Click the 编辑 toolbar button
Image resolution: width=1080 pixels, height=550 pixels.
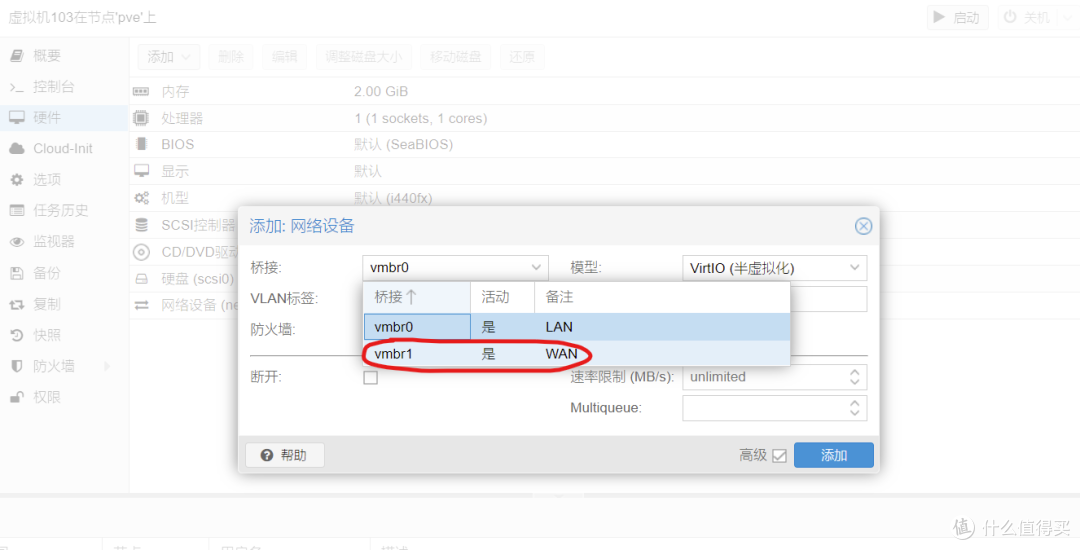click(284, 57)
